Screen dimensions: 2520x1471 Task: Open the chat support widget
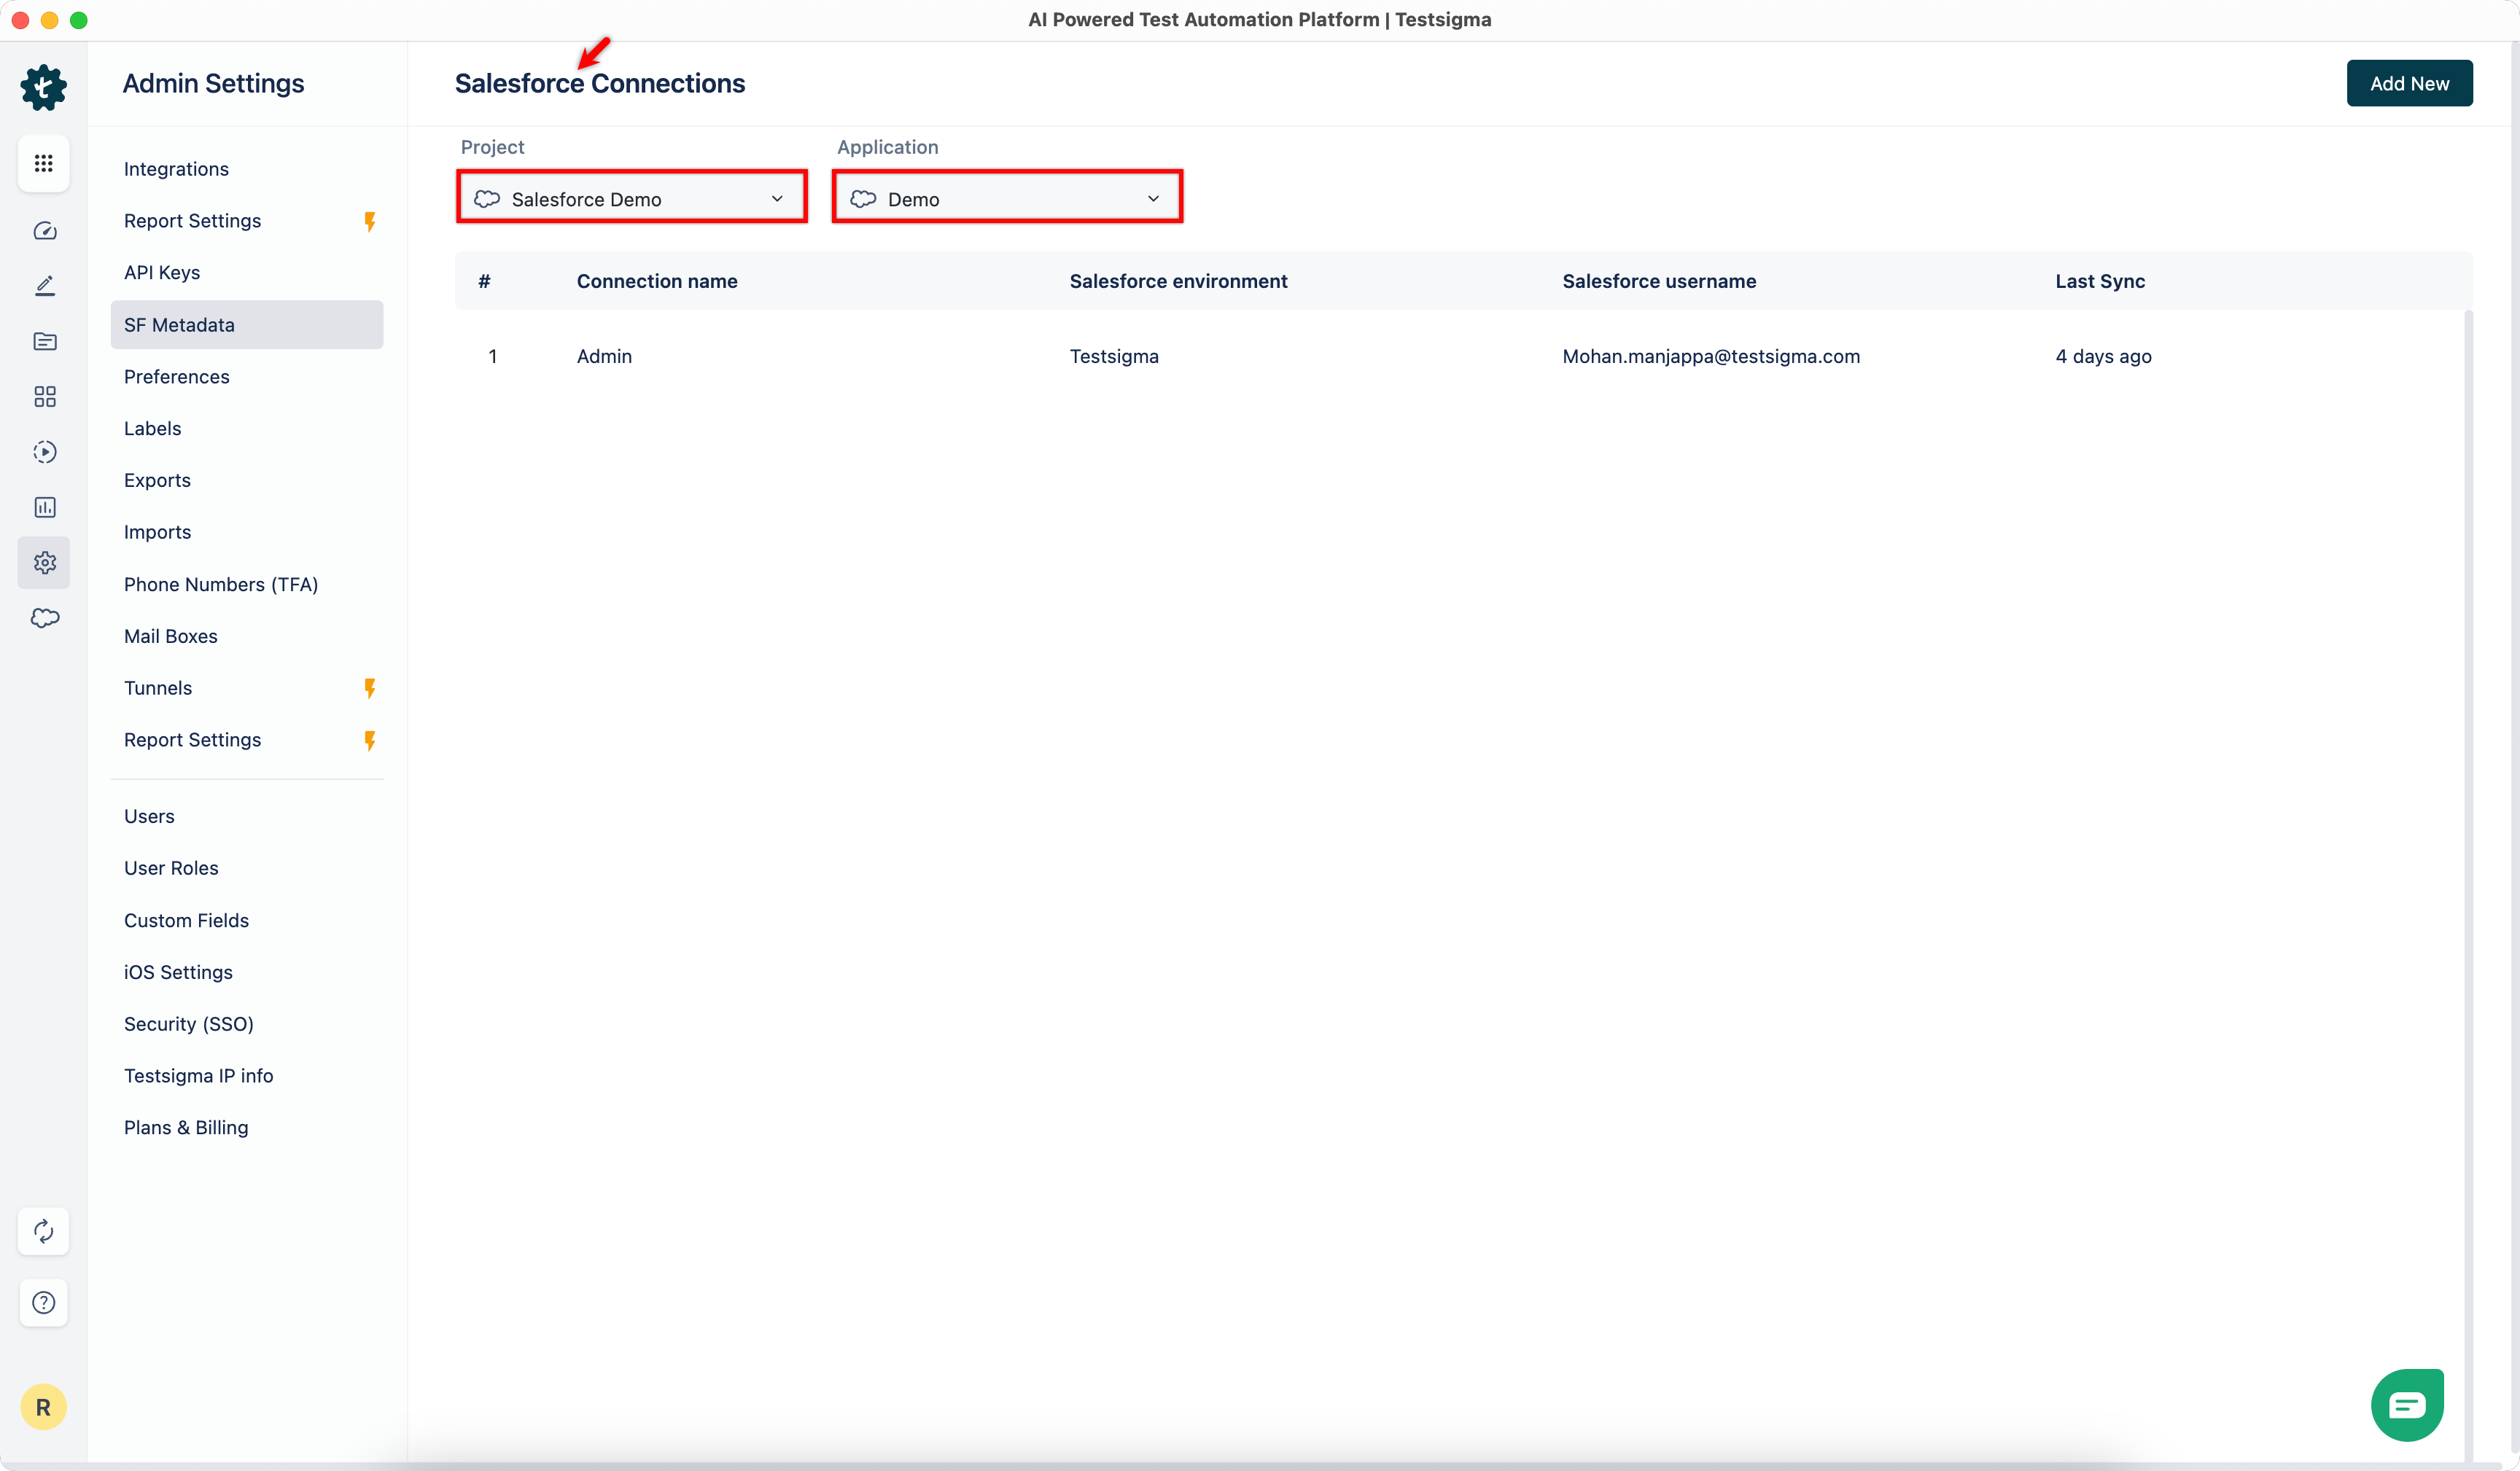pos(2406,1404)
